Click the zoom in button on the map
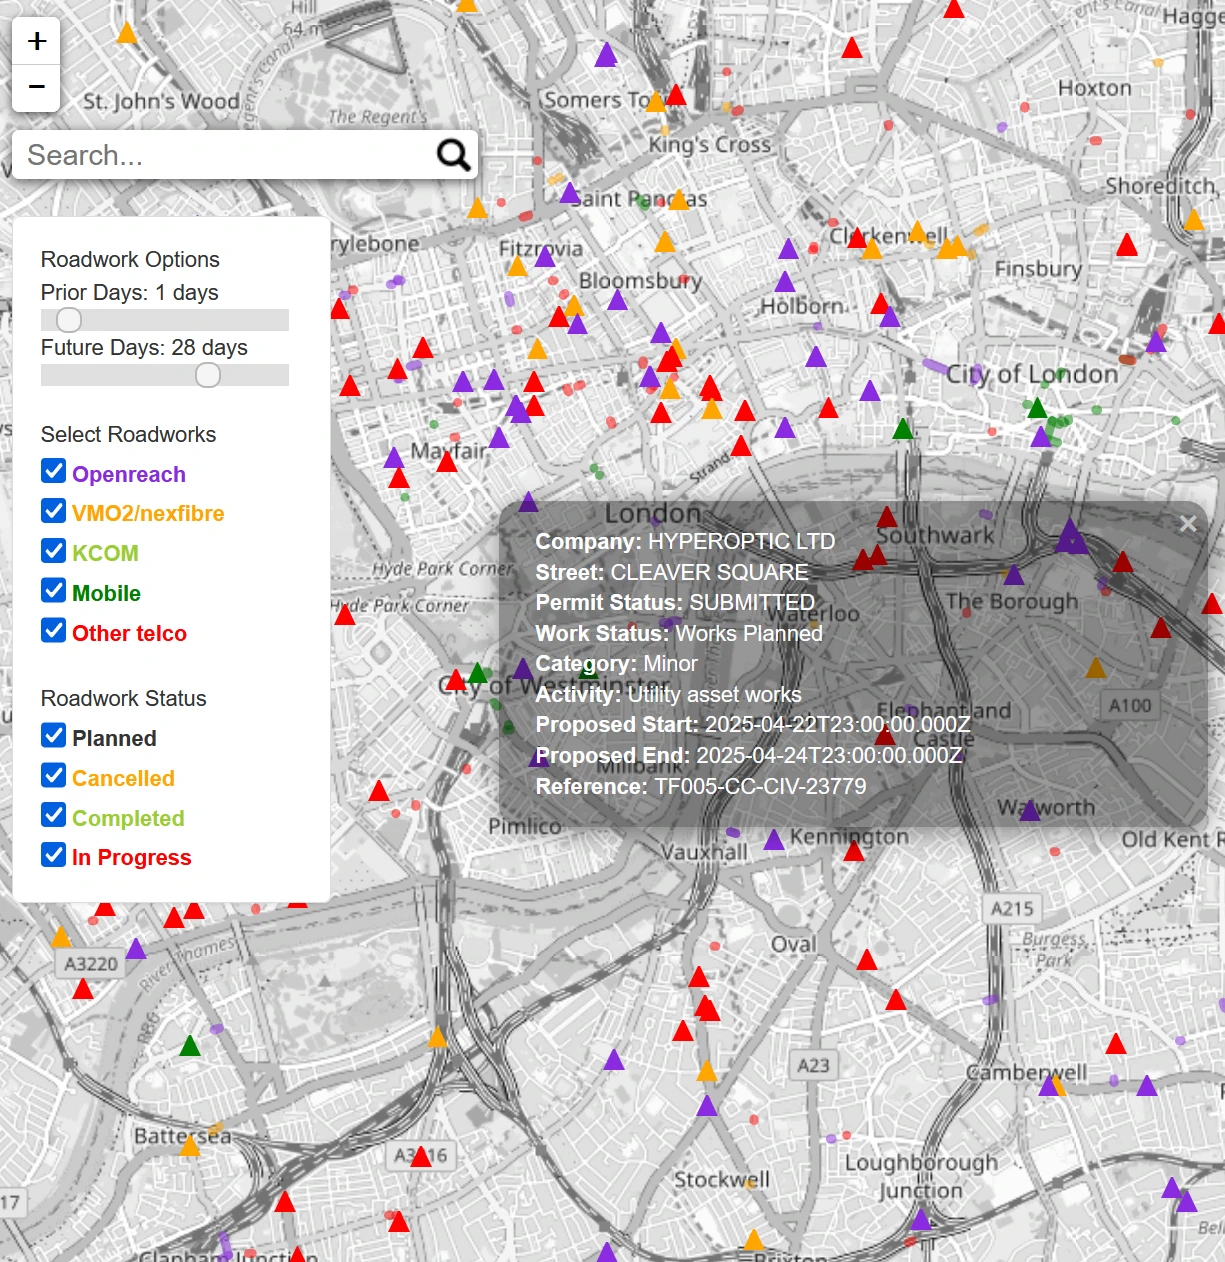 [x=37, y=41]
